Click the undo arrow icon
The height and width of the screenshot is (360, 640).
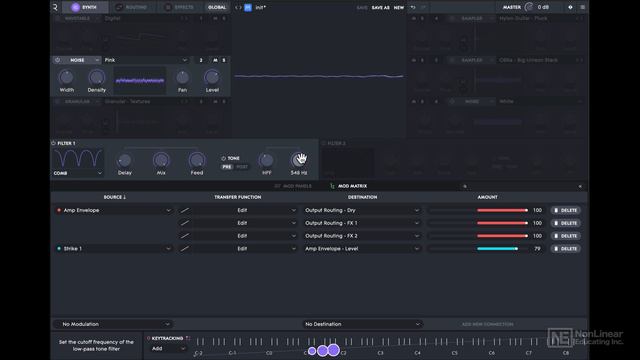(413, 7)
